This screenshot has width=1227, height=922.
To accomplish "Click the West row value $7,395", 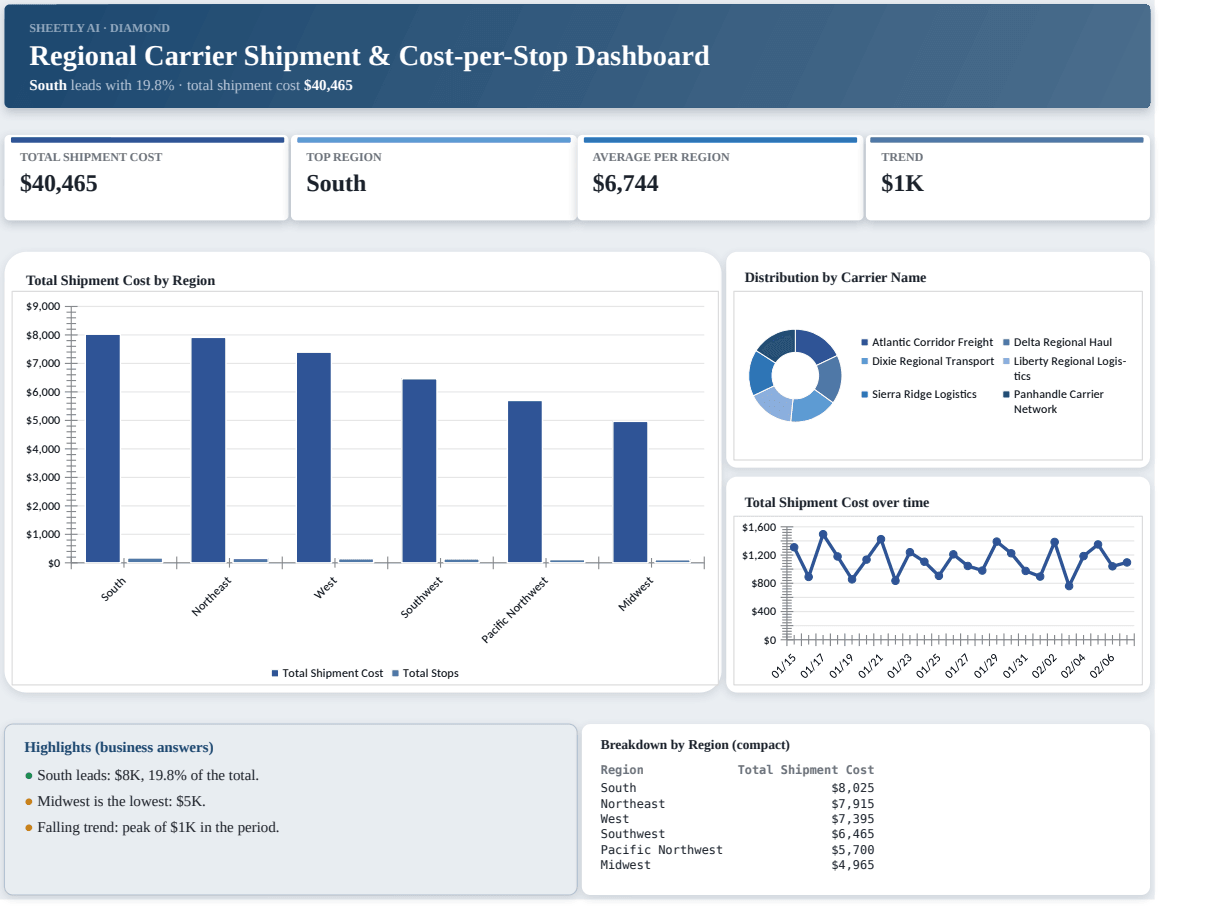I will coord(852,819).
